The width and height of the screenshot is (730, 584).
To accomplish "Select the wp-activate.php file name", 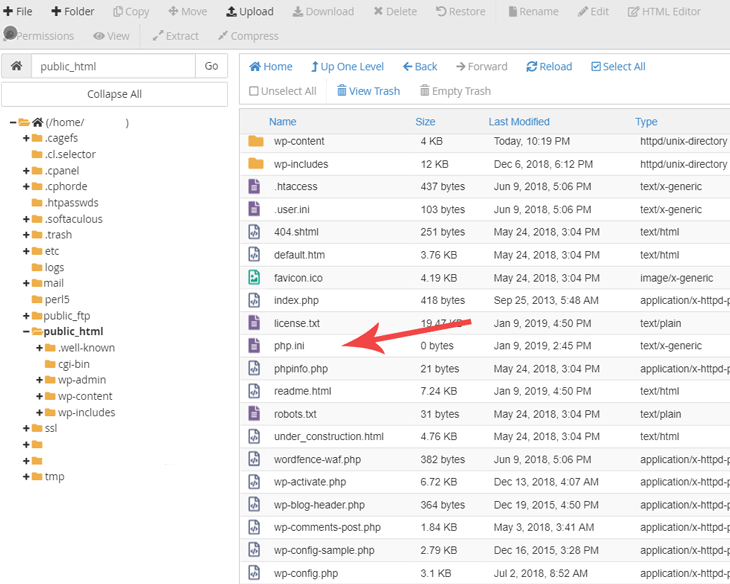I will tap(310, 482).
